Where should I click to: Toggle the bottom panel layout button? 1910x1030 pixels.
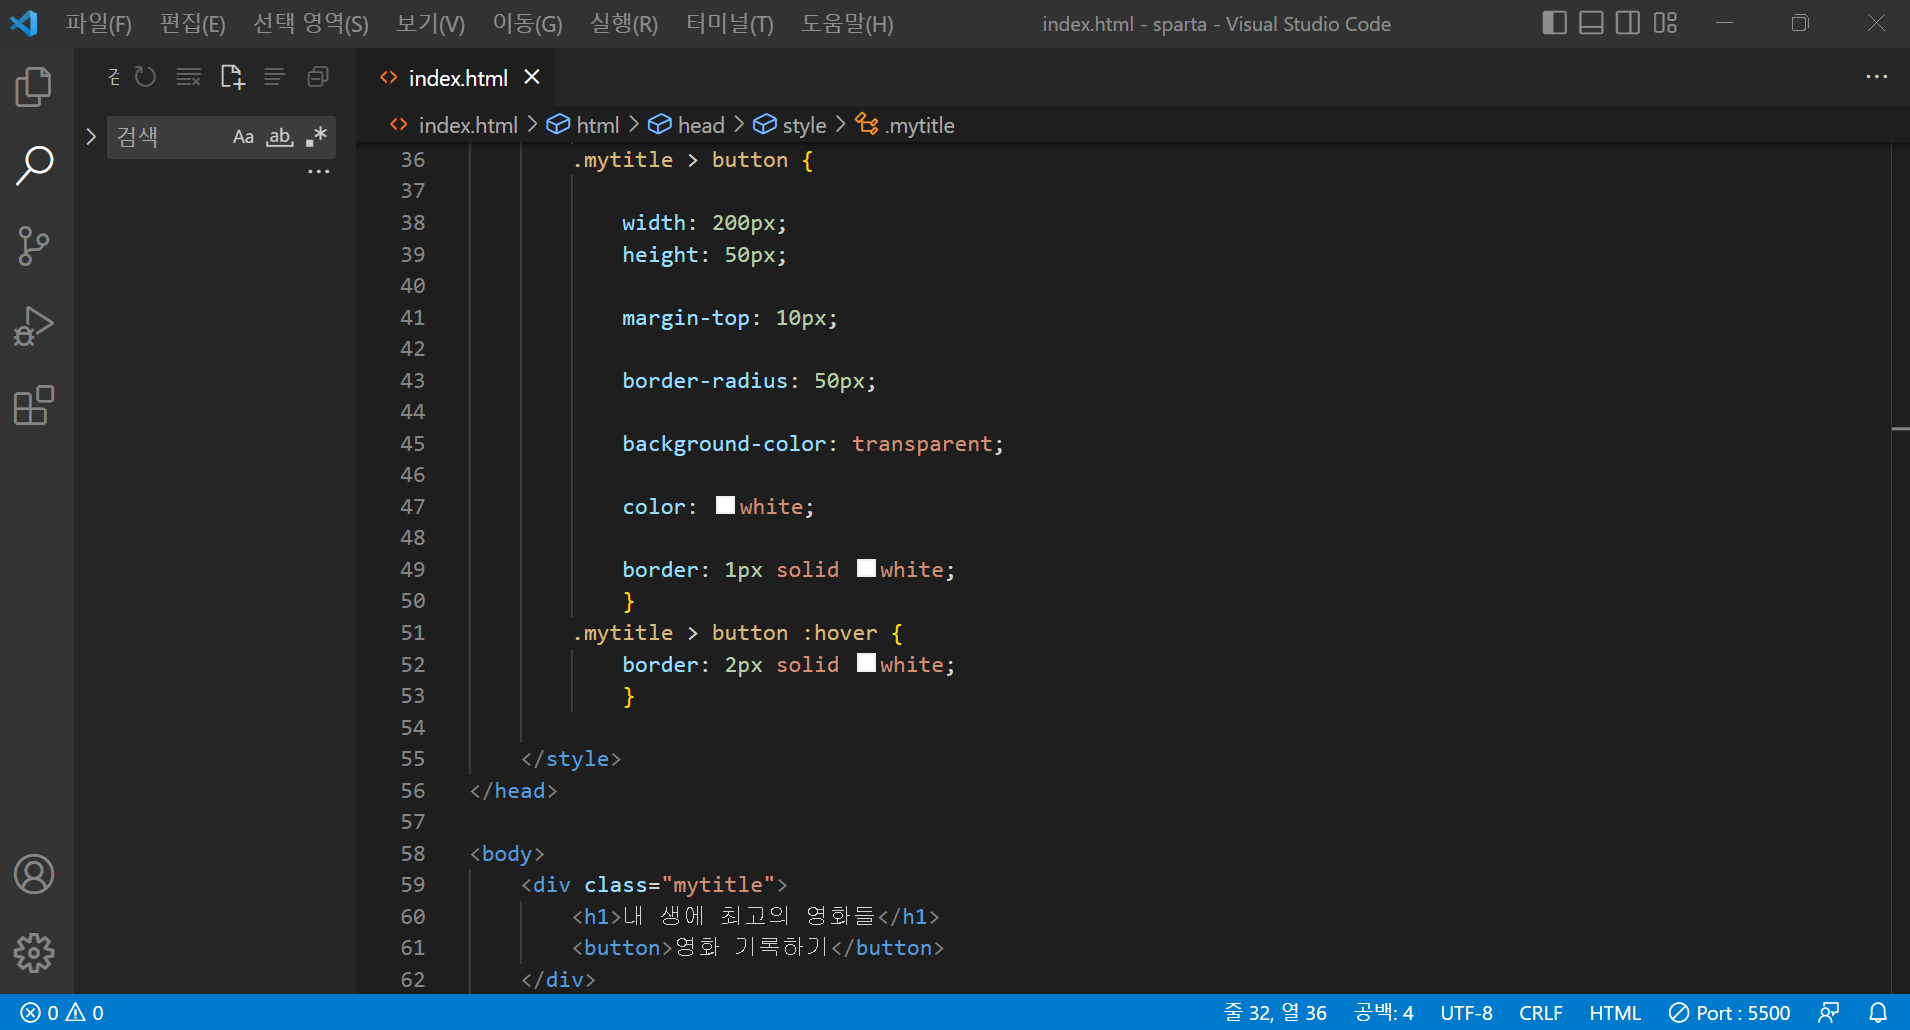[1591, 23]
